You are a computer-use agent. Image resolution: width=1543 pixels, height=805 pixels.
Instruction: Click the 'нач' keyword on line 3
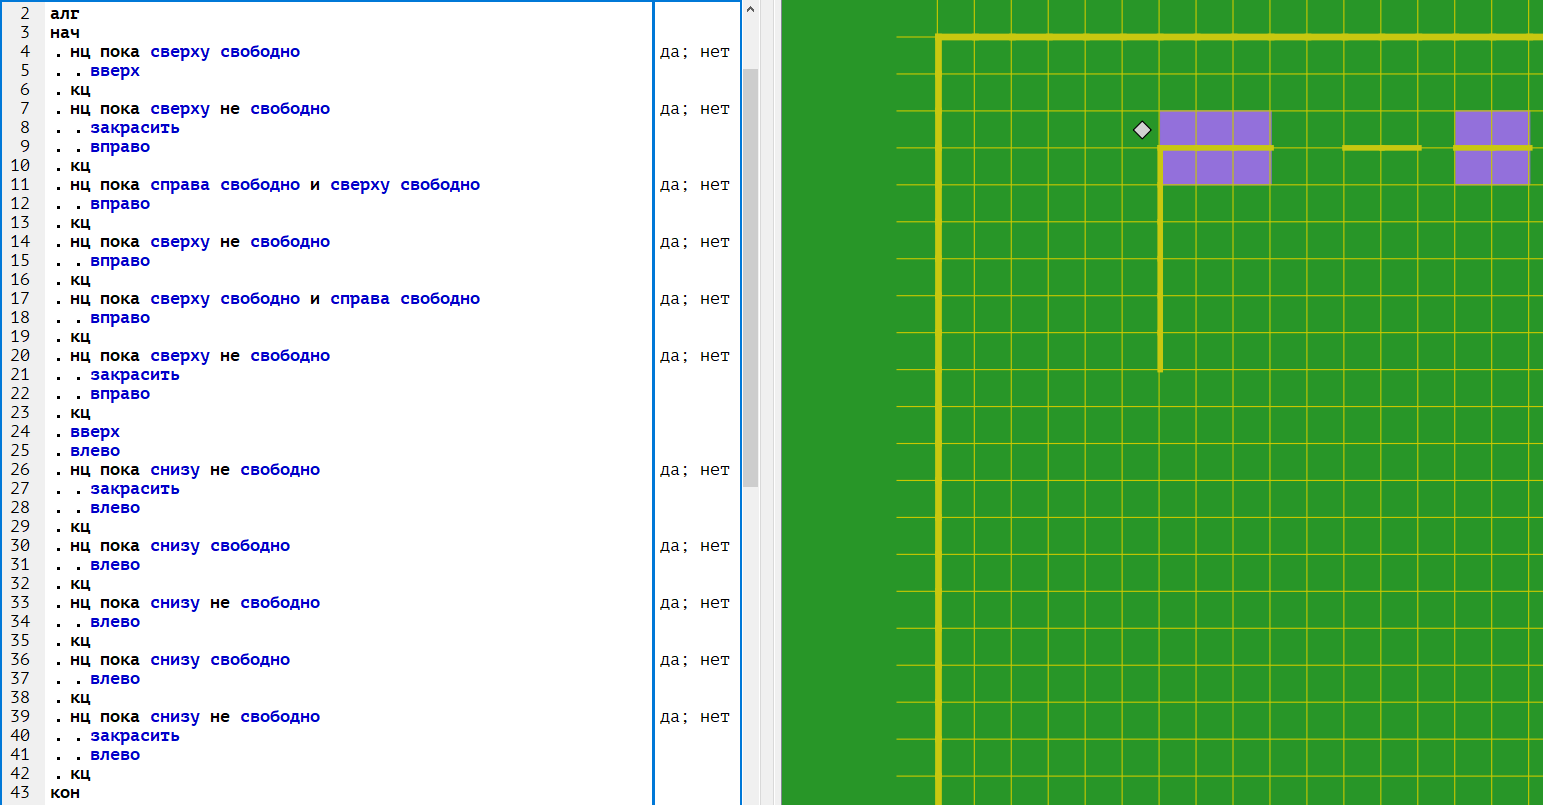[x=65, y=33]
